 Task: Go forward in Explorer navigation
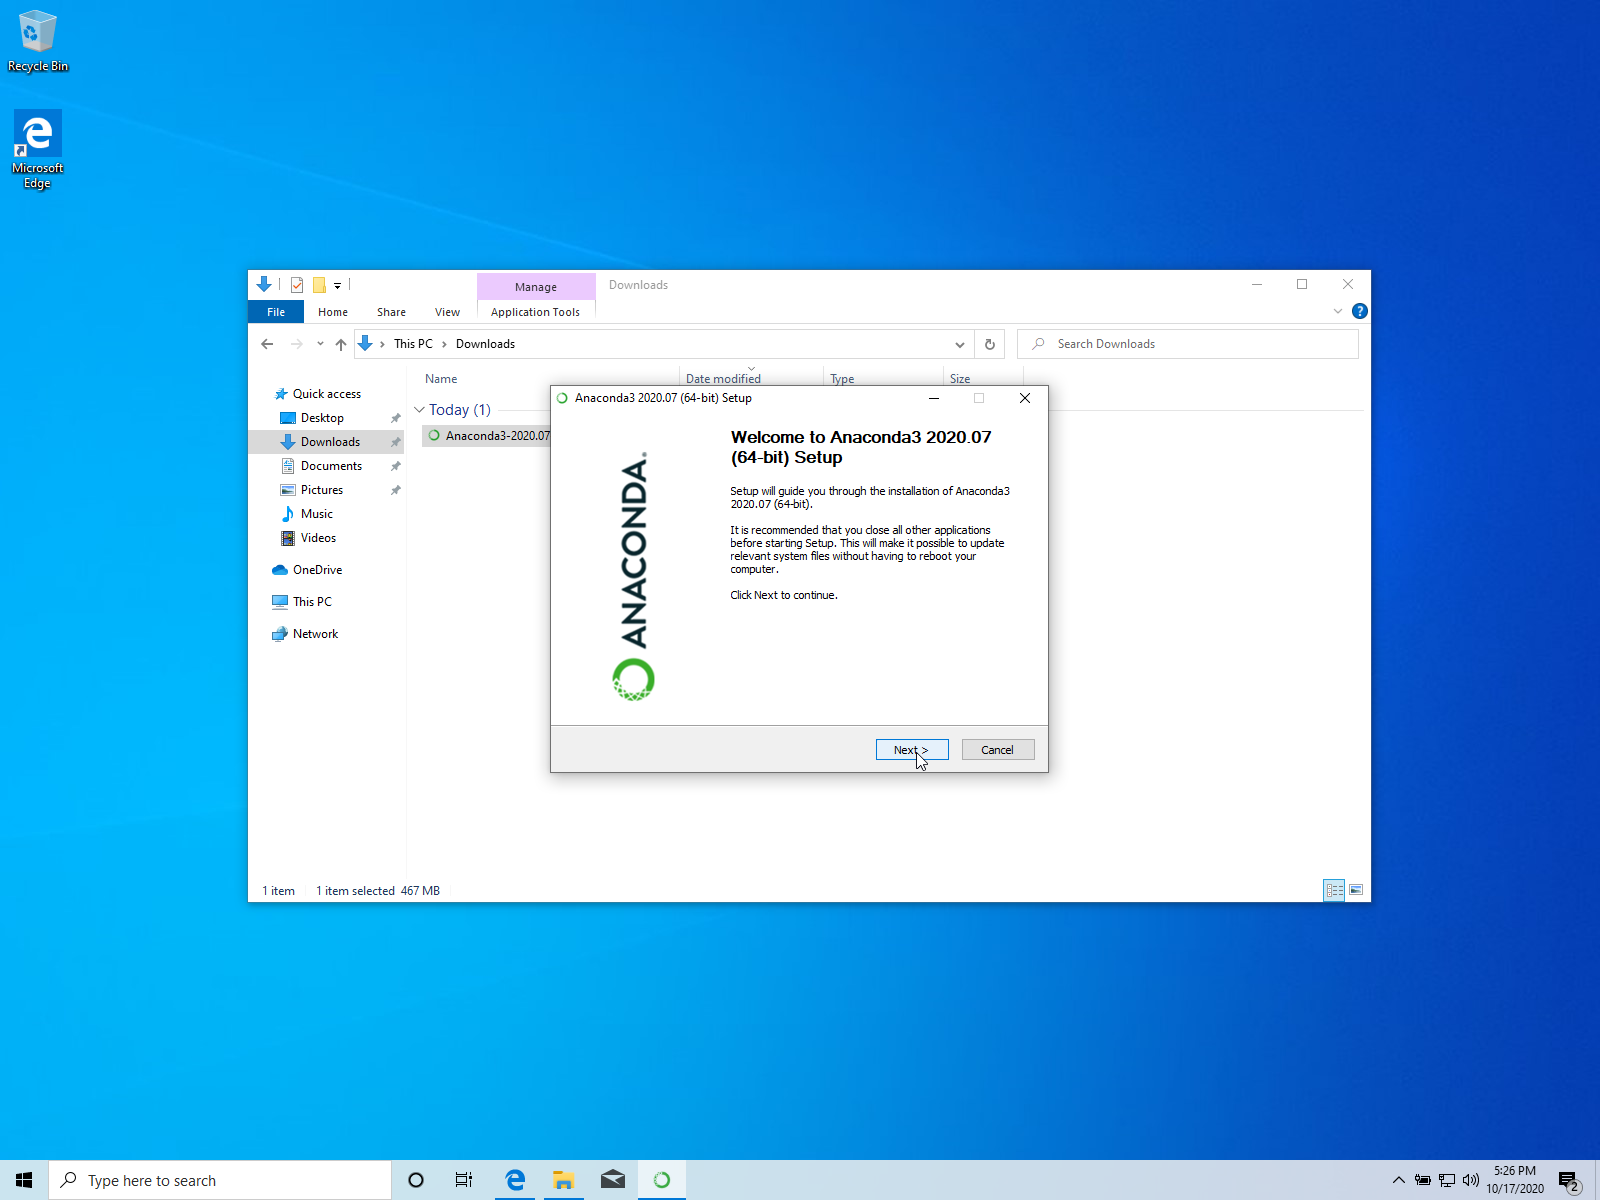296,344
